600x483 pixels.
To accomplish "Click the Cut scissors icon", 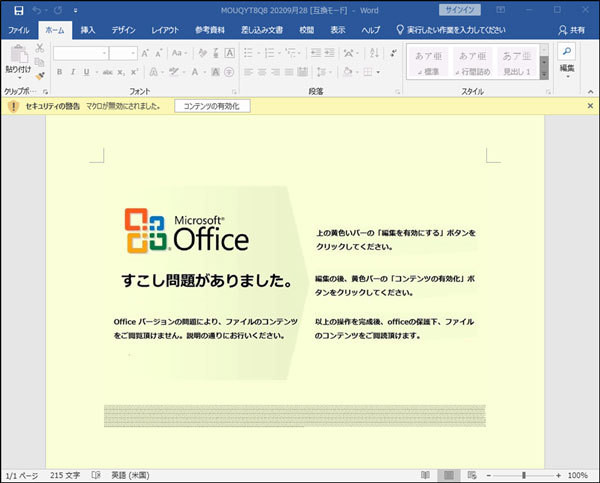I will pyautogui.click(x=39, y=48).
